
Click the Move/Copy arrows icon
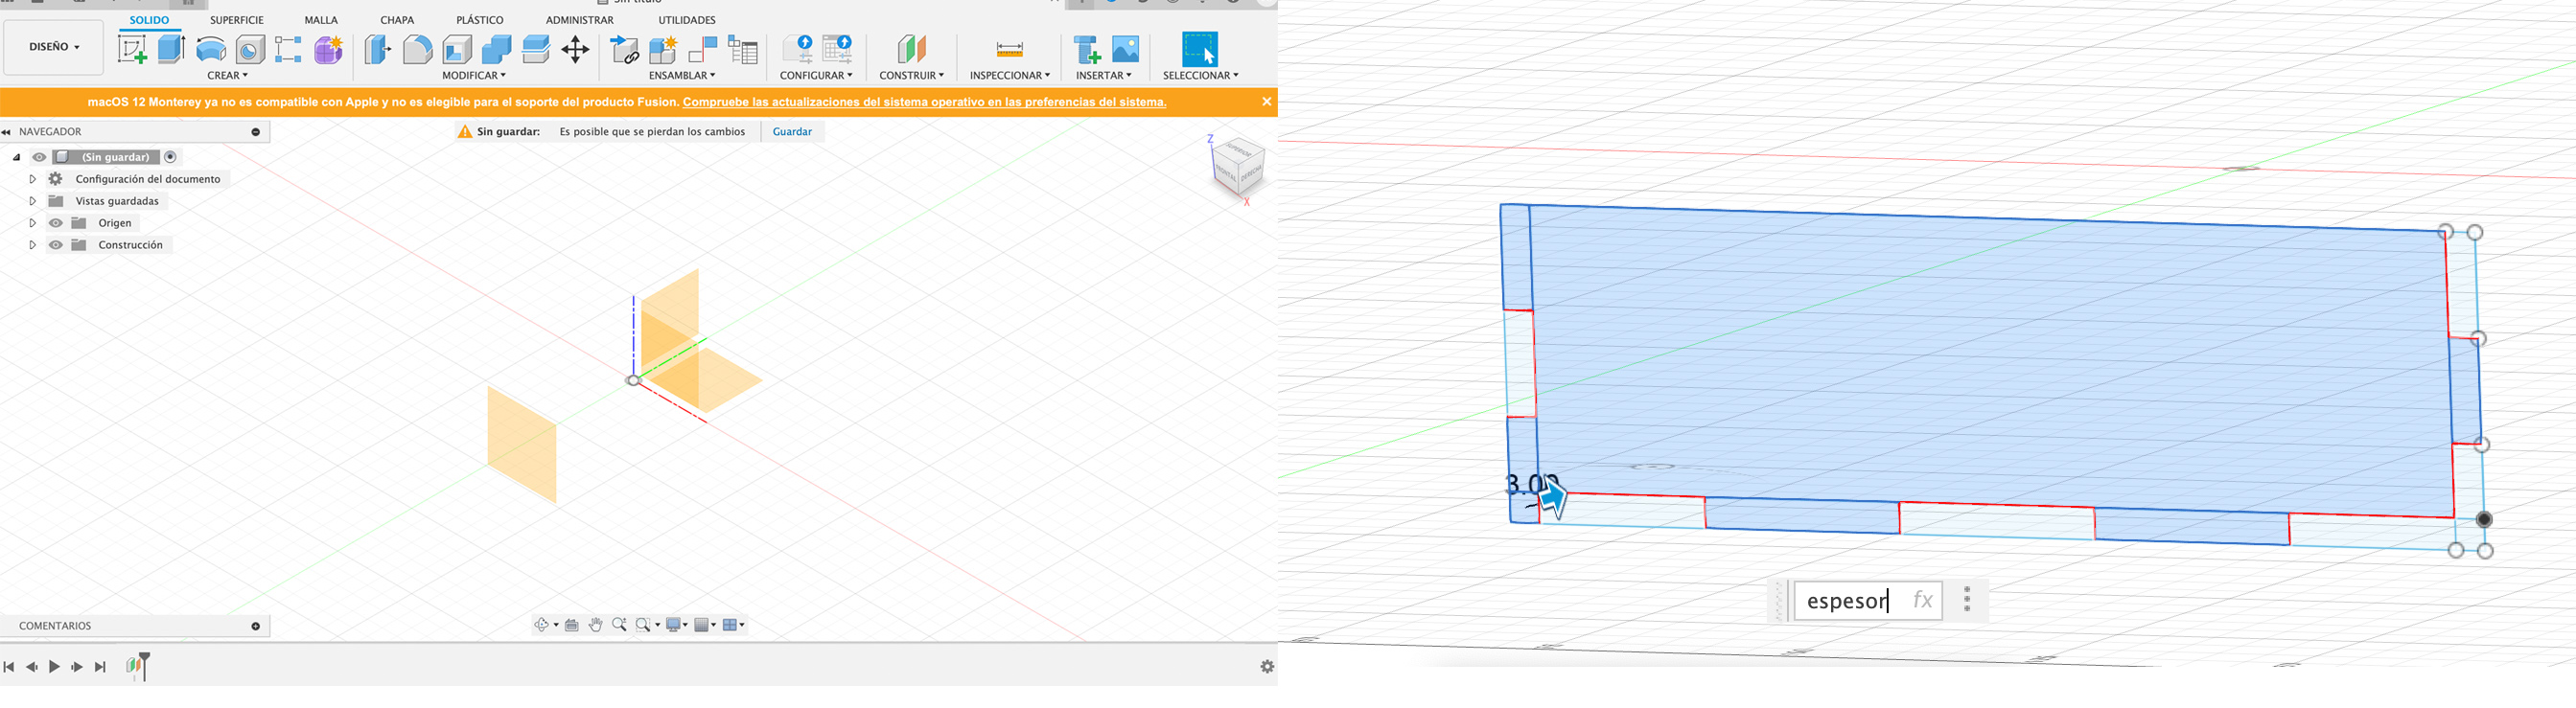575,49
